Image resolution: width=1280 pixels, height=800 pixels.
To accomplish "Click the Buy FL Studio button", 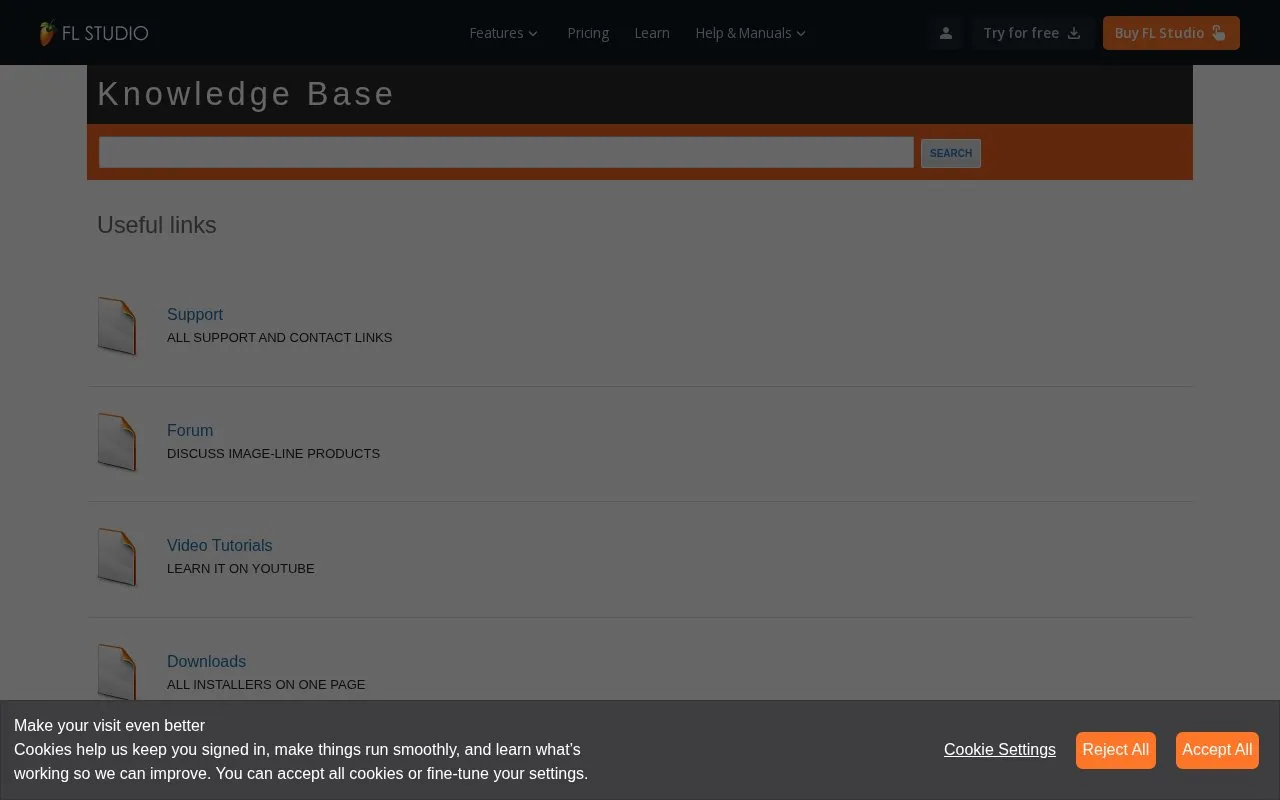I will click(1171, 33).
